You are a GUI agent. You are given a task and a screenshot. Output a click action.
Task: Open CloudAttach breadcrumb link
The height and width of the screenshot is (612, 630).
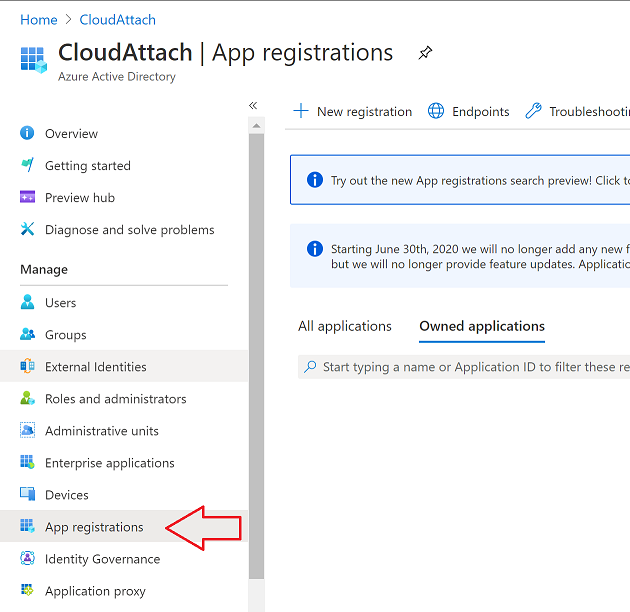[x=117, y=20]
